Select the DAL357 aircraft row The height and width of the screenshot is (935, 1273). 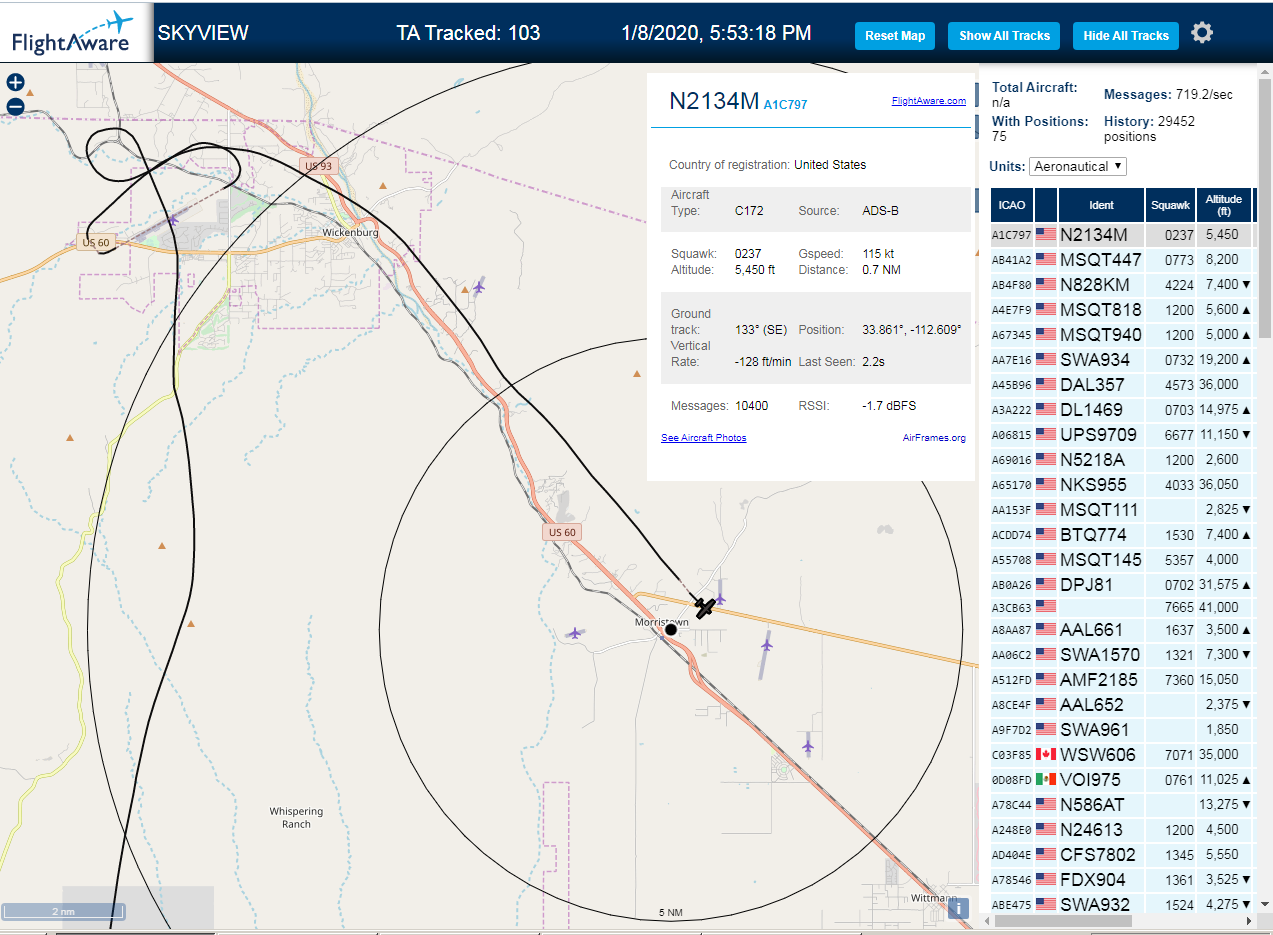pos(1123,384)
